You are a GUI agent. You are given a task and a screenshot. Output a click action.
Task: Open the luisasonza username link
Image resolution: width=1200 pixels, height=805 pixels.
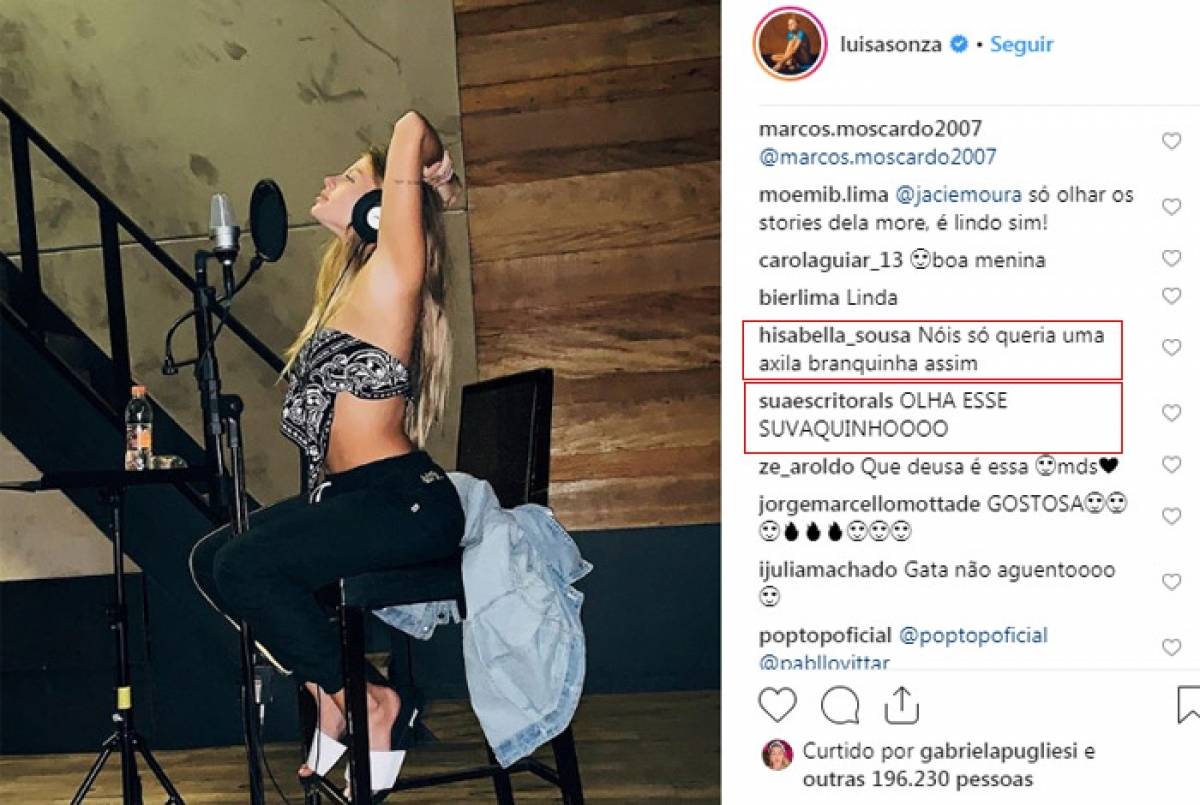click(891, 45)
